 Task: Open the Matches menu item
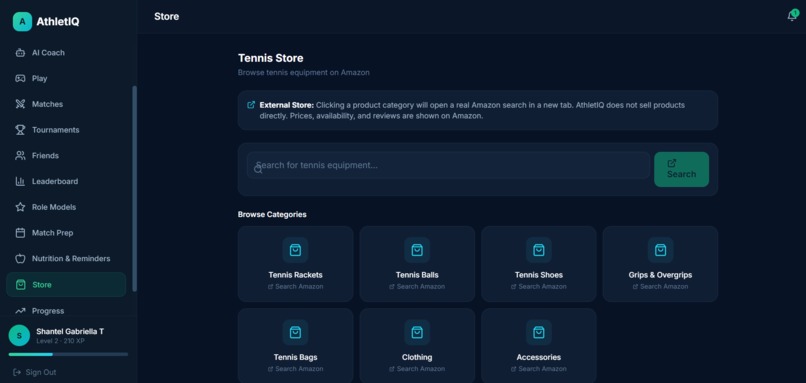point(66,104)
